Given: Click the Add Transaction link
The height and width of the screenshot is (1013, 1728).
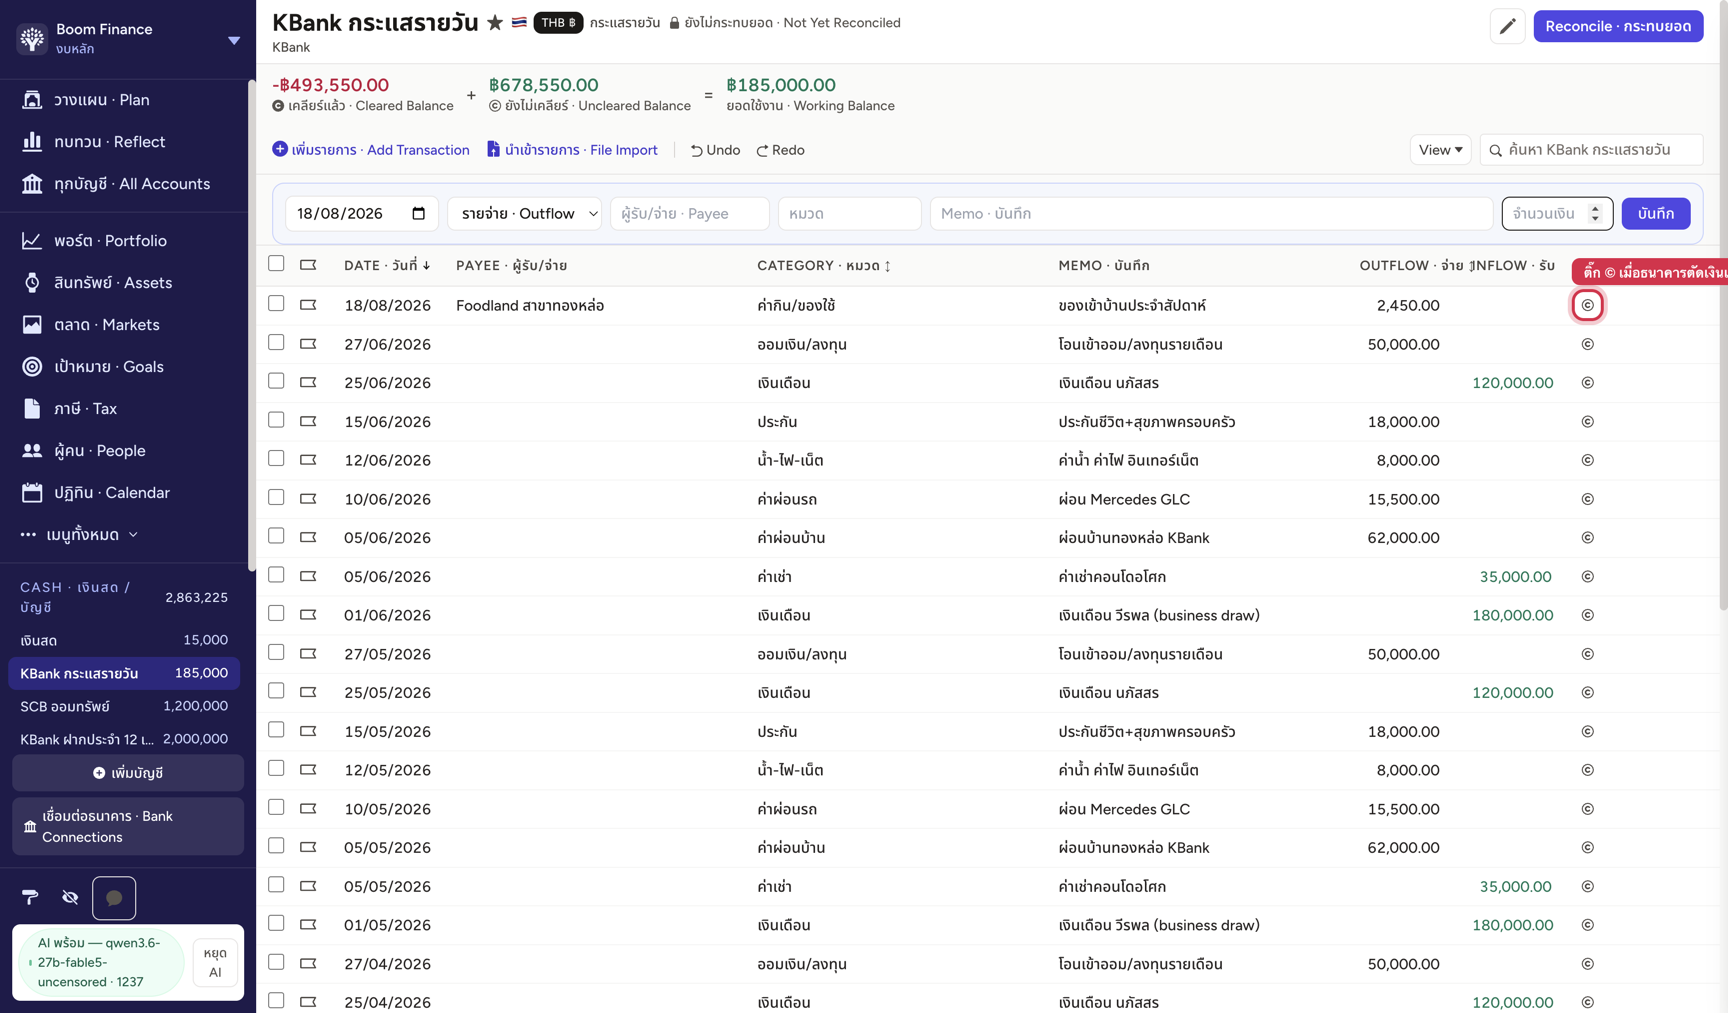Looking at the screenshot, I should point(371,150).
